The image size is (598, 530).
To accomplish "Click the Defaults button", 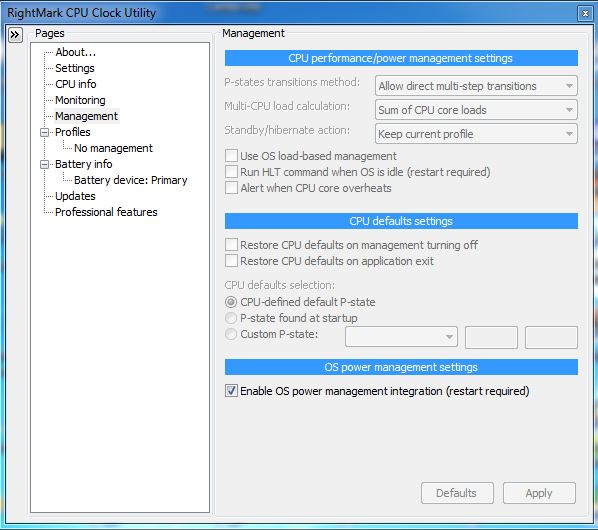I will [457, 493].
